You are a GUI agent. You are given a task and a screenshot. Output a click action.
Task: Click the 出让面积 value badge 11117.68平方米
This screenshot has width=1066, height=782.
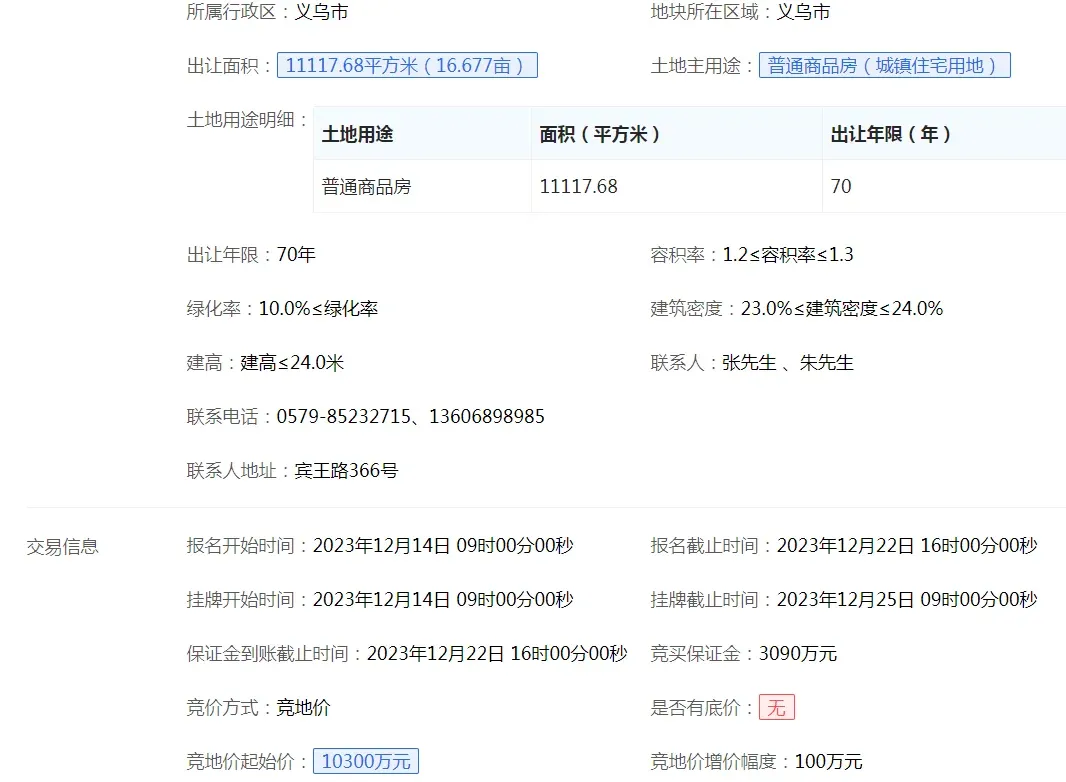click(x=407, y=66)
